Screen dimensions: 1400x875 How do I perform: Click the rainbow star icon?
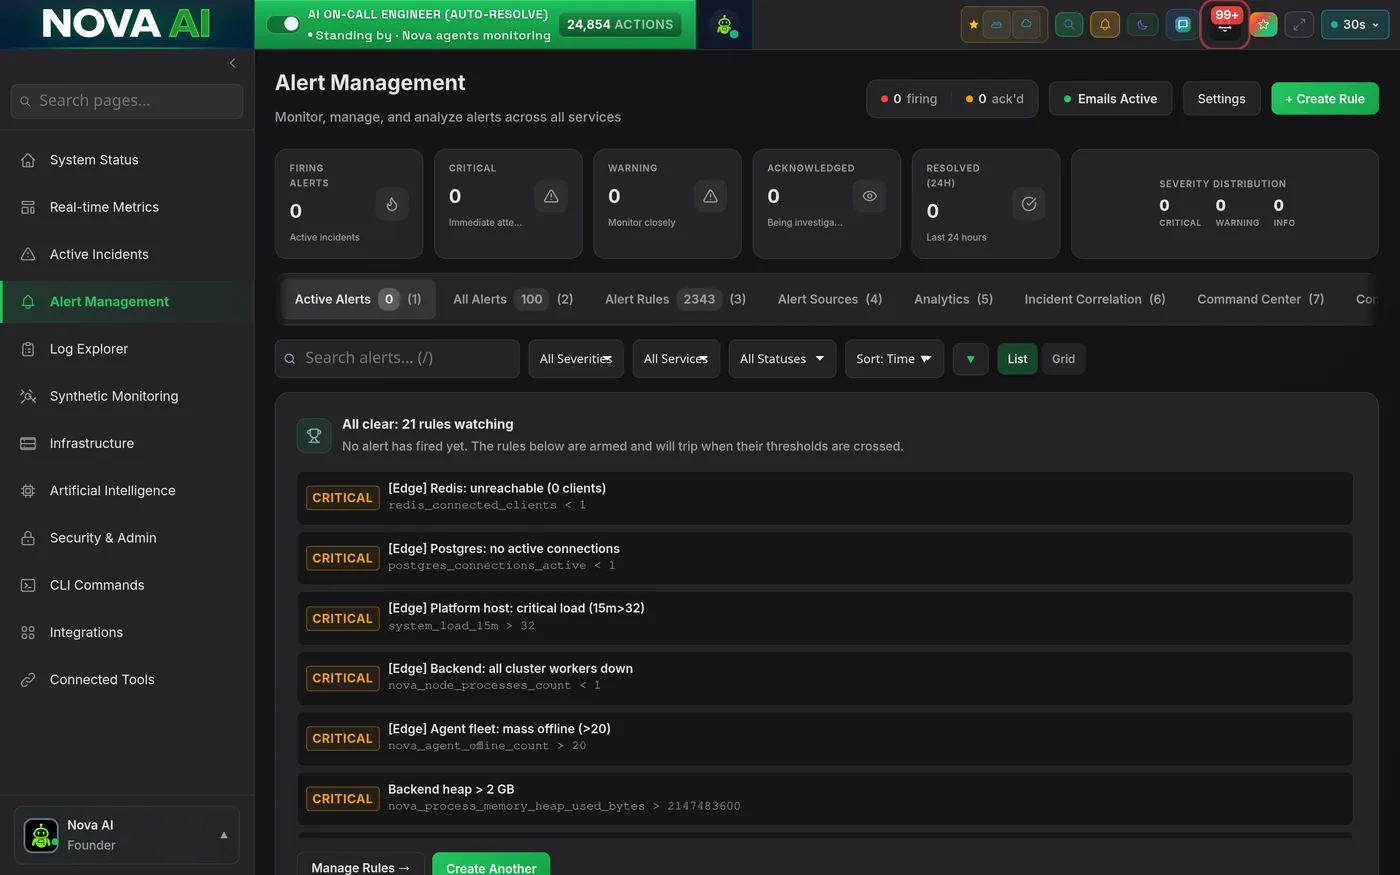1263,25
